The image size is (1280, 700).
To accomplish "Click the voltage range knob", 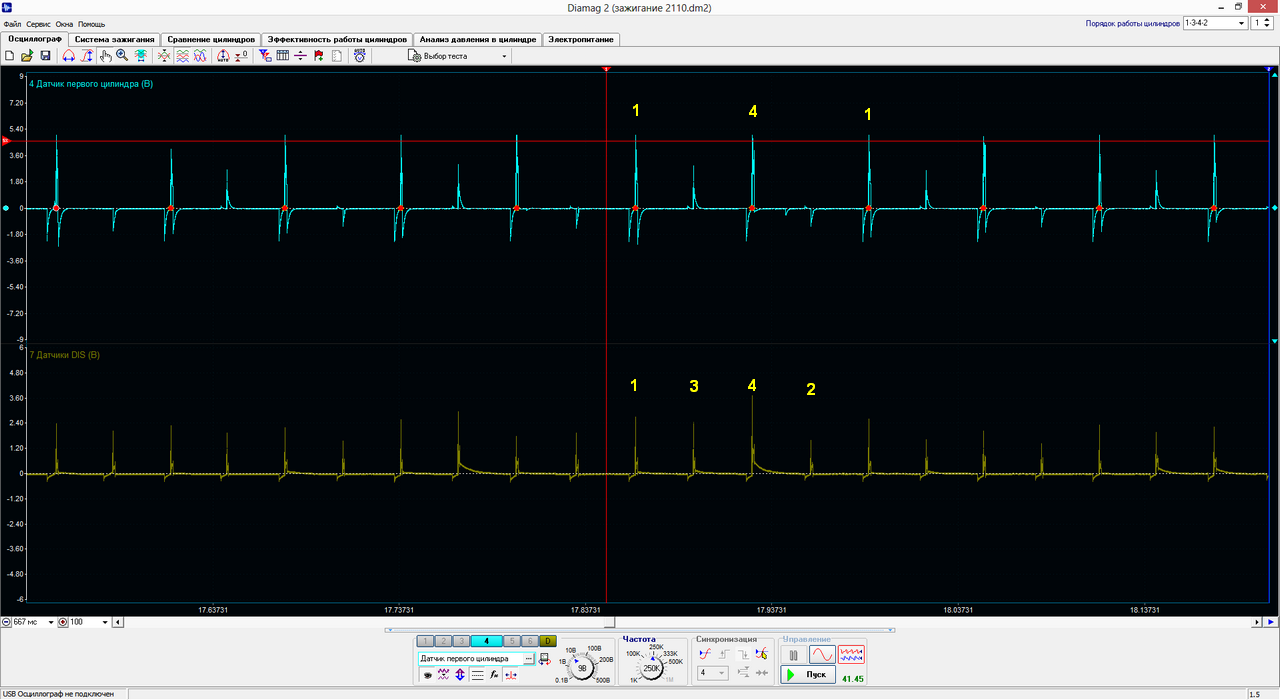I will 582,668.
